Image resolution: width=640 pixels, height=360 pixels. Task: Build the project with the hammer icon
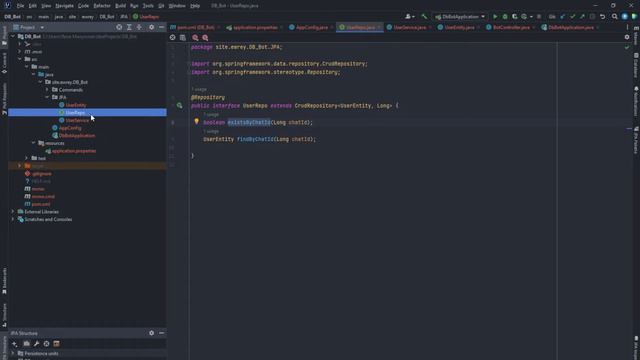pos(424,17)
